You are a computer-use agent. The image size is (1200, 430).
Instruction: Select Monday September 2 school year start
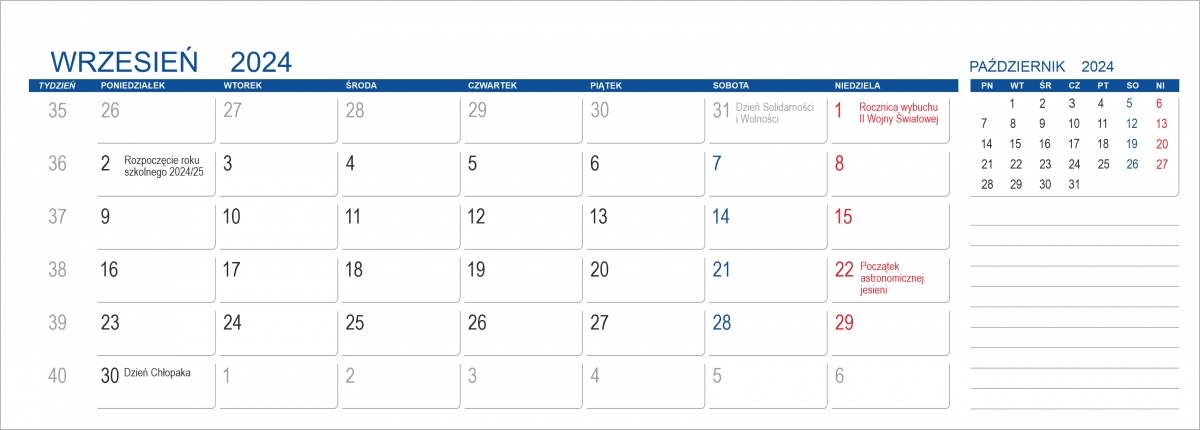156,171
